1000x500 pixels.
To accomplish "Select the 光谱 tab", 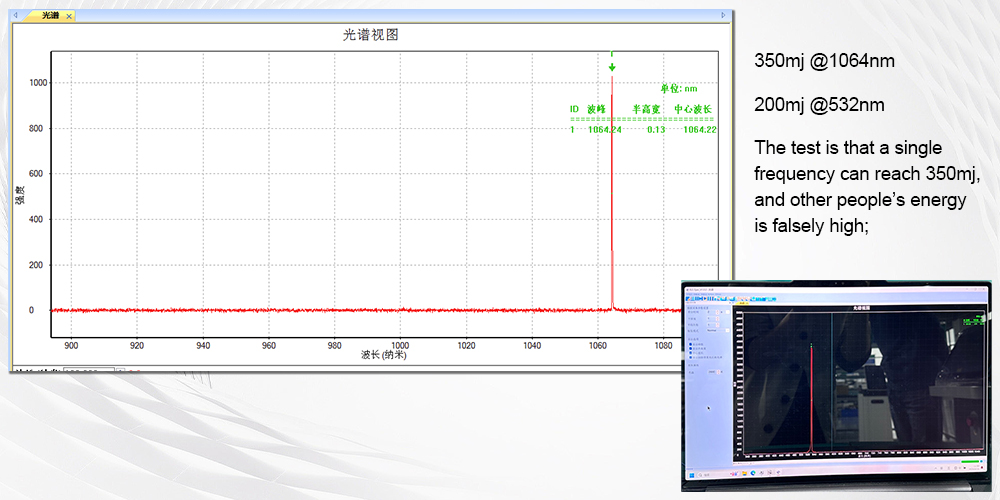I will 49,16.
